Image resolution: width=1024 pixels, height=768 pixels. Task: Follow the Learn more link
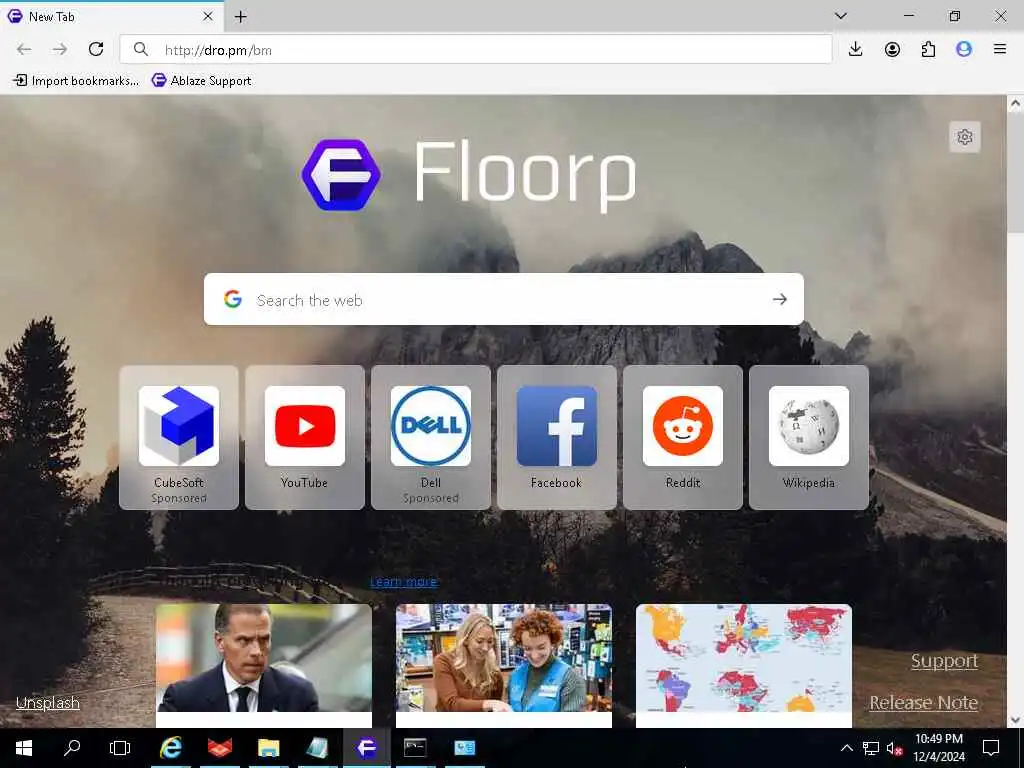pyautogui.click(x=404, y=581)
